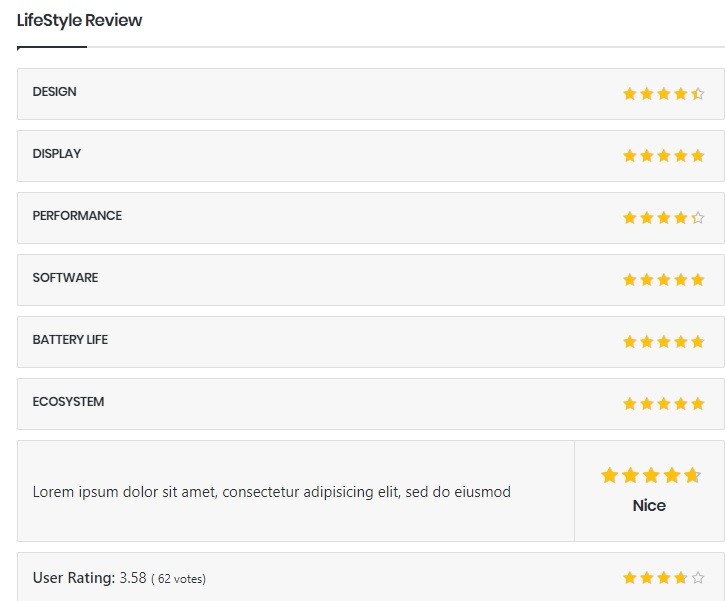The width and height of the screenshot is (726, 601).
Task: Click the empty fifth star in the Performance row
Action: pyautogui.click(x=698, y=218)
